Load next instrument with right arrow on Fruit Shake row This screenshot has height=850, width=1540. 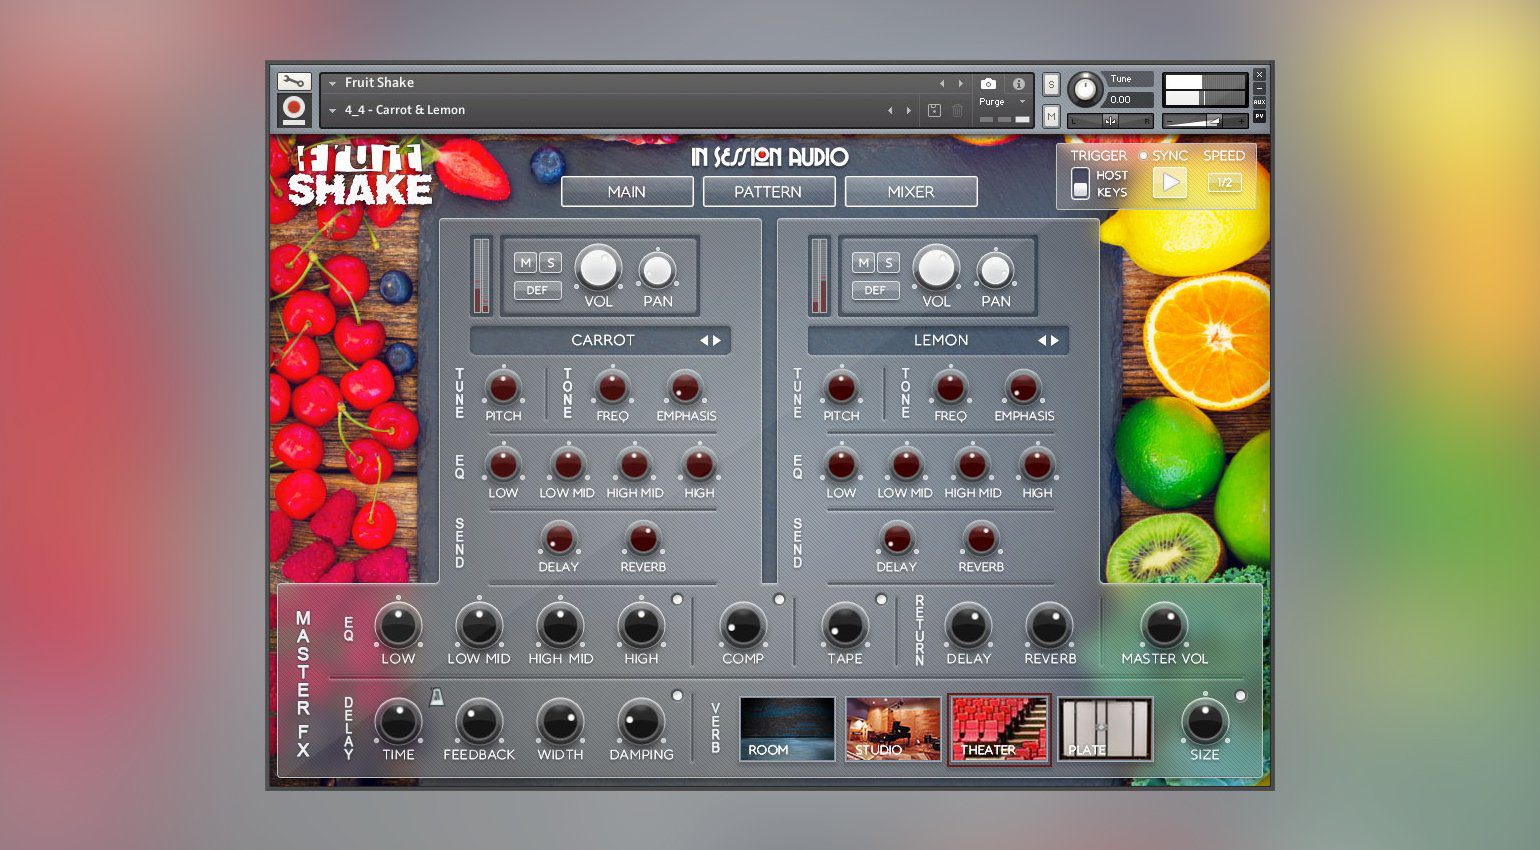pyautogui.click(x=961, y=84)
